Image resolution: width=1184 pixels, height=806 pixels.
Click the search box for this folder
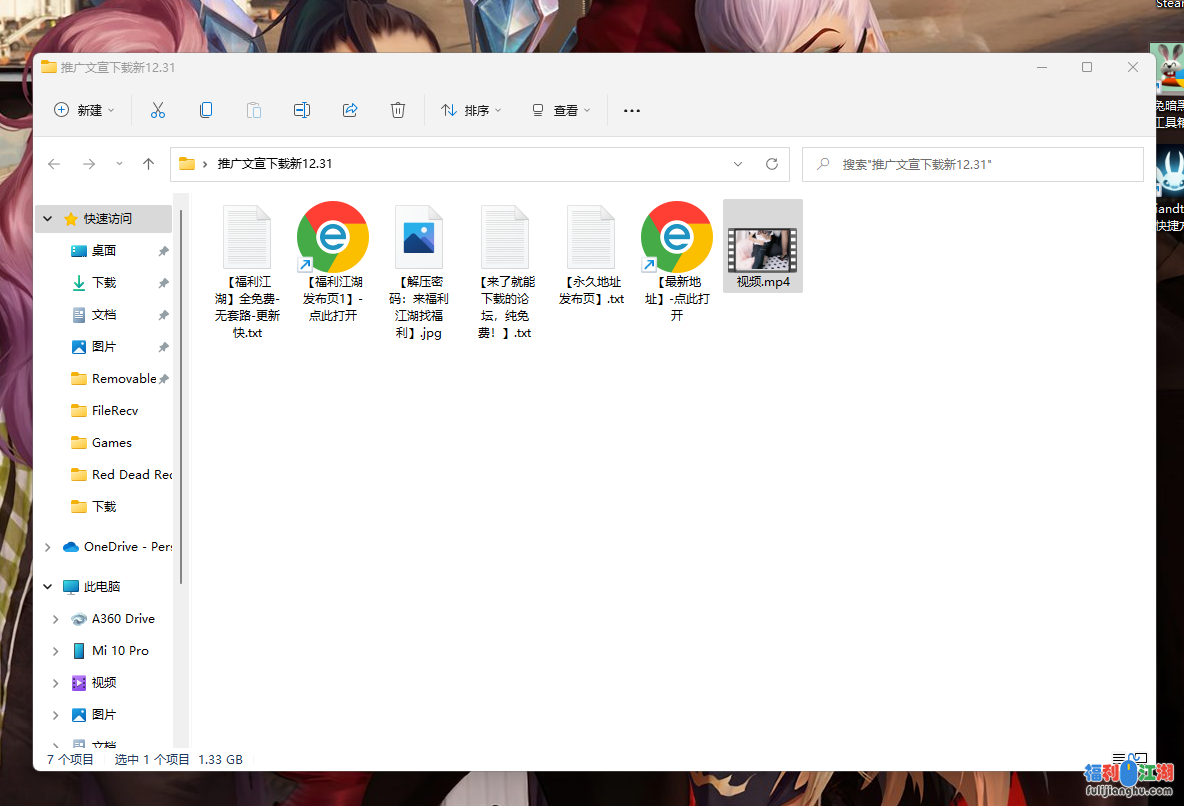click(x=972, y=164)
